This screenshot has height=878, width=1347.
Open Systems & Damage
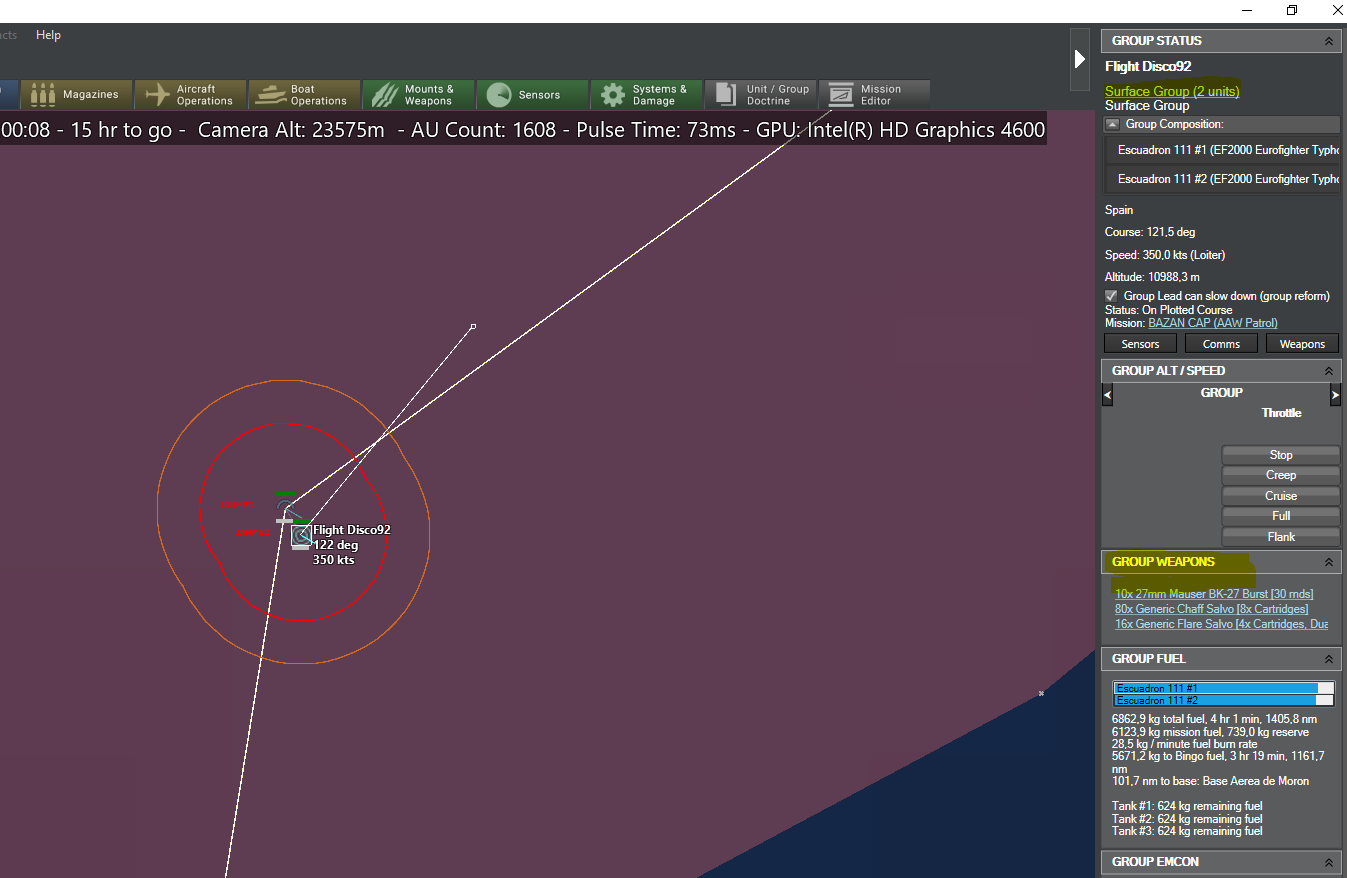tap(646, 95)
